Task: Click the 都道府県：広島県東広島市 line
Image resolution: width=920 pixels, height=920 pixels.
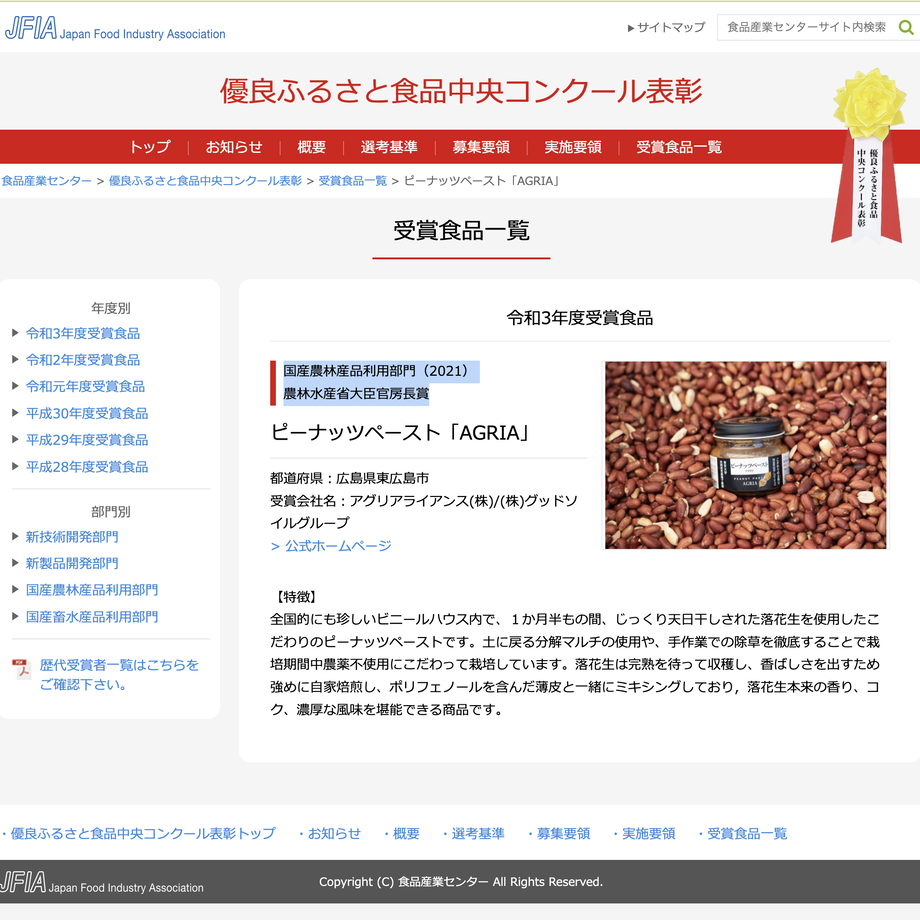Action: 350,478
